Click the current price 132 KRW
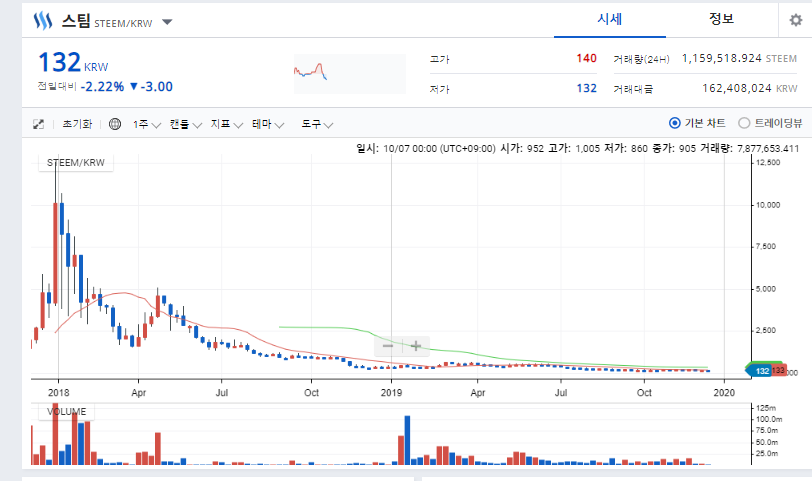Screen dimensions: 812x481 pos(73,63)
